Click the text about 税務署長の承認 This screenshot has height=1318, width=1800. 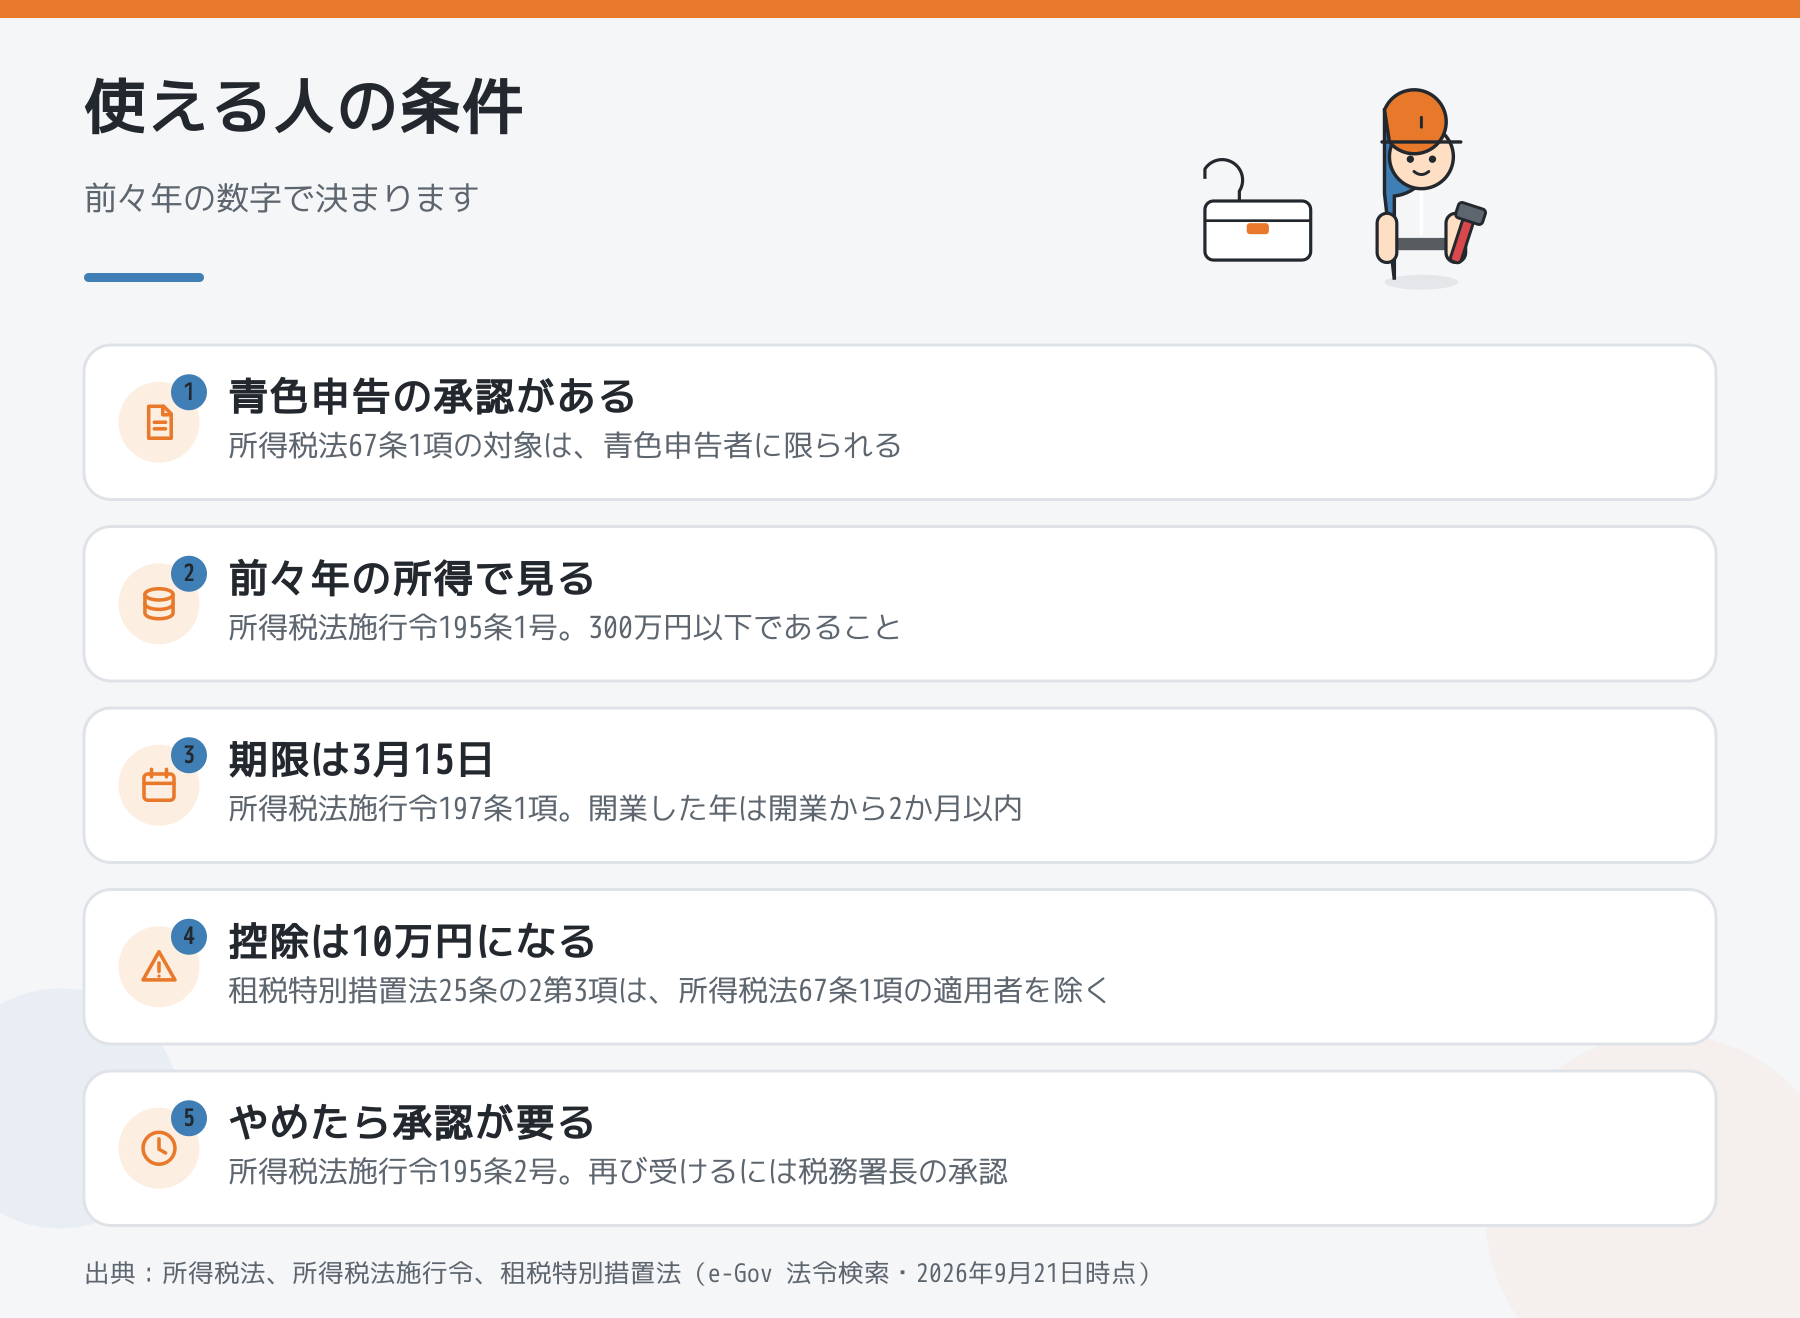[x=618, y=1171]
